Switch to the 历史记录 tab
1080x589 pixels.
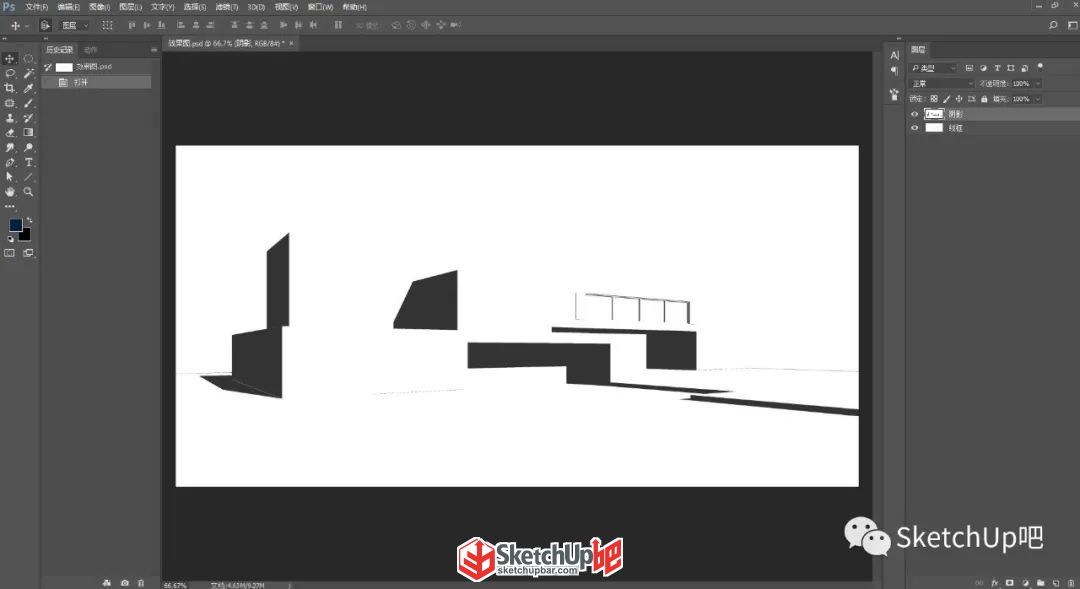pyautogui.click(x=59, y=50)
